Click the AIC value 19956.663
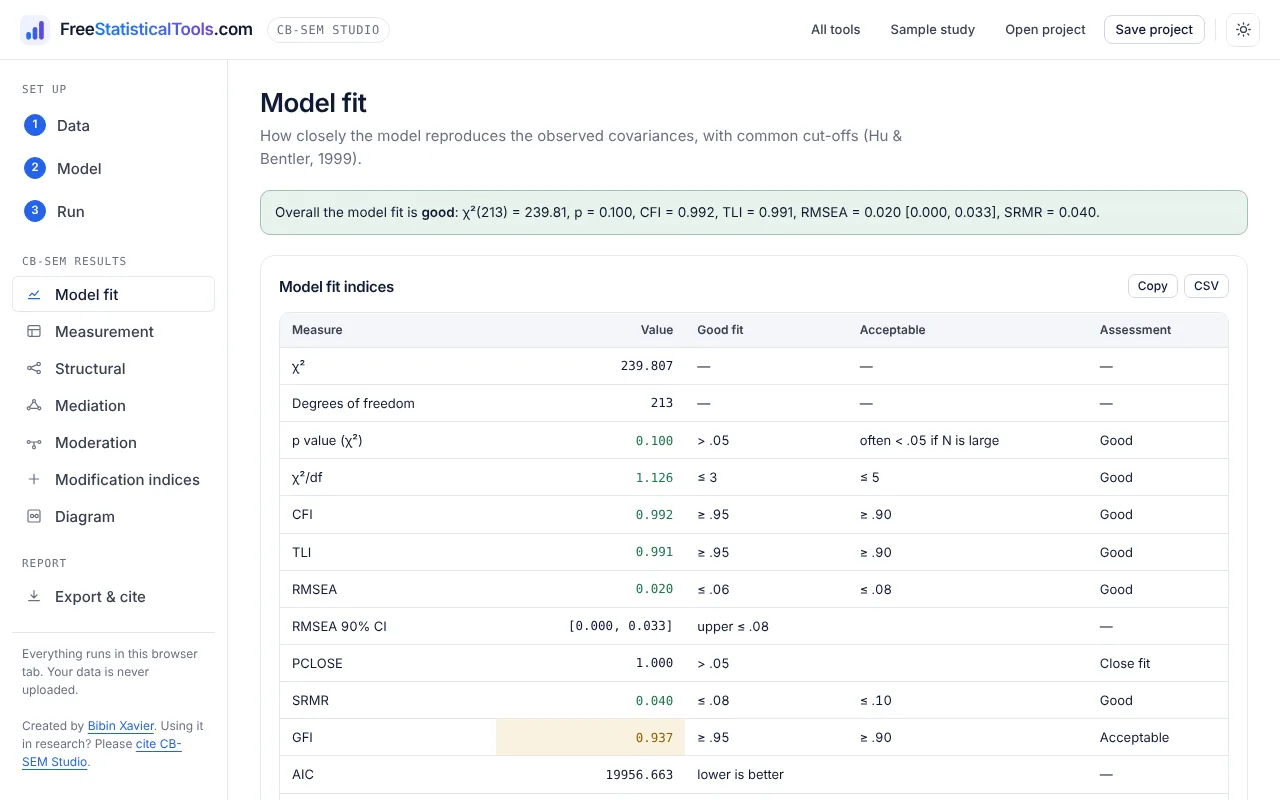This screenshot has width=1280, height=800. [639, 775]
